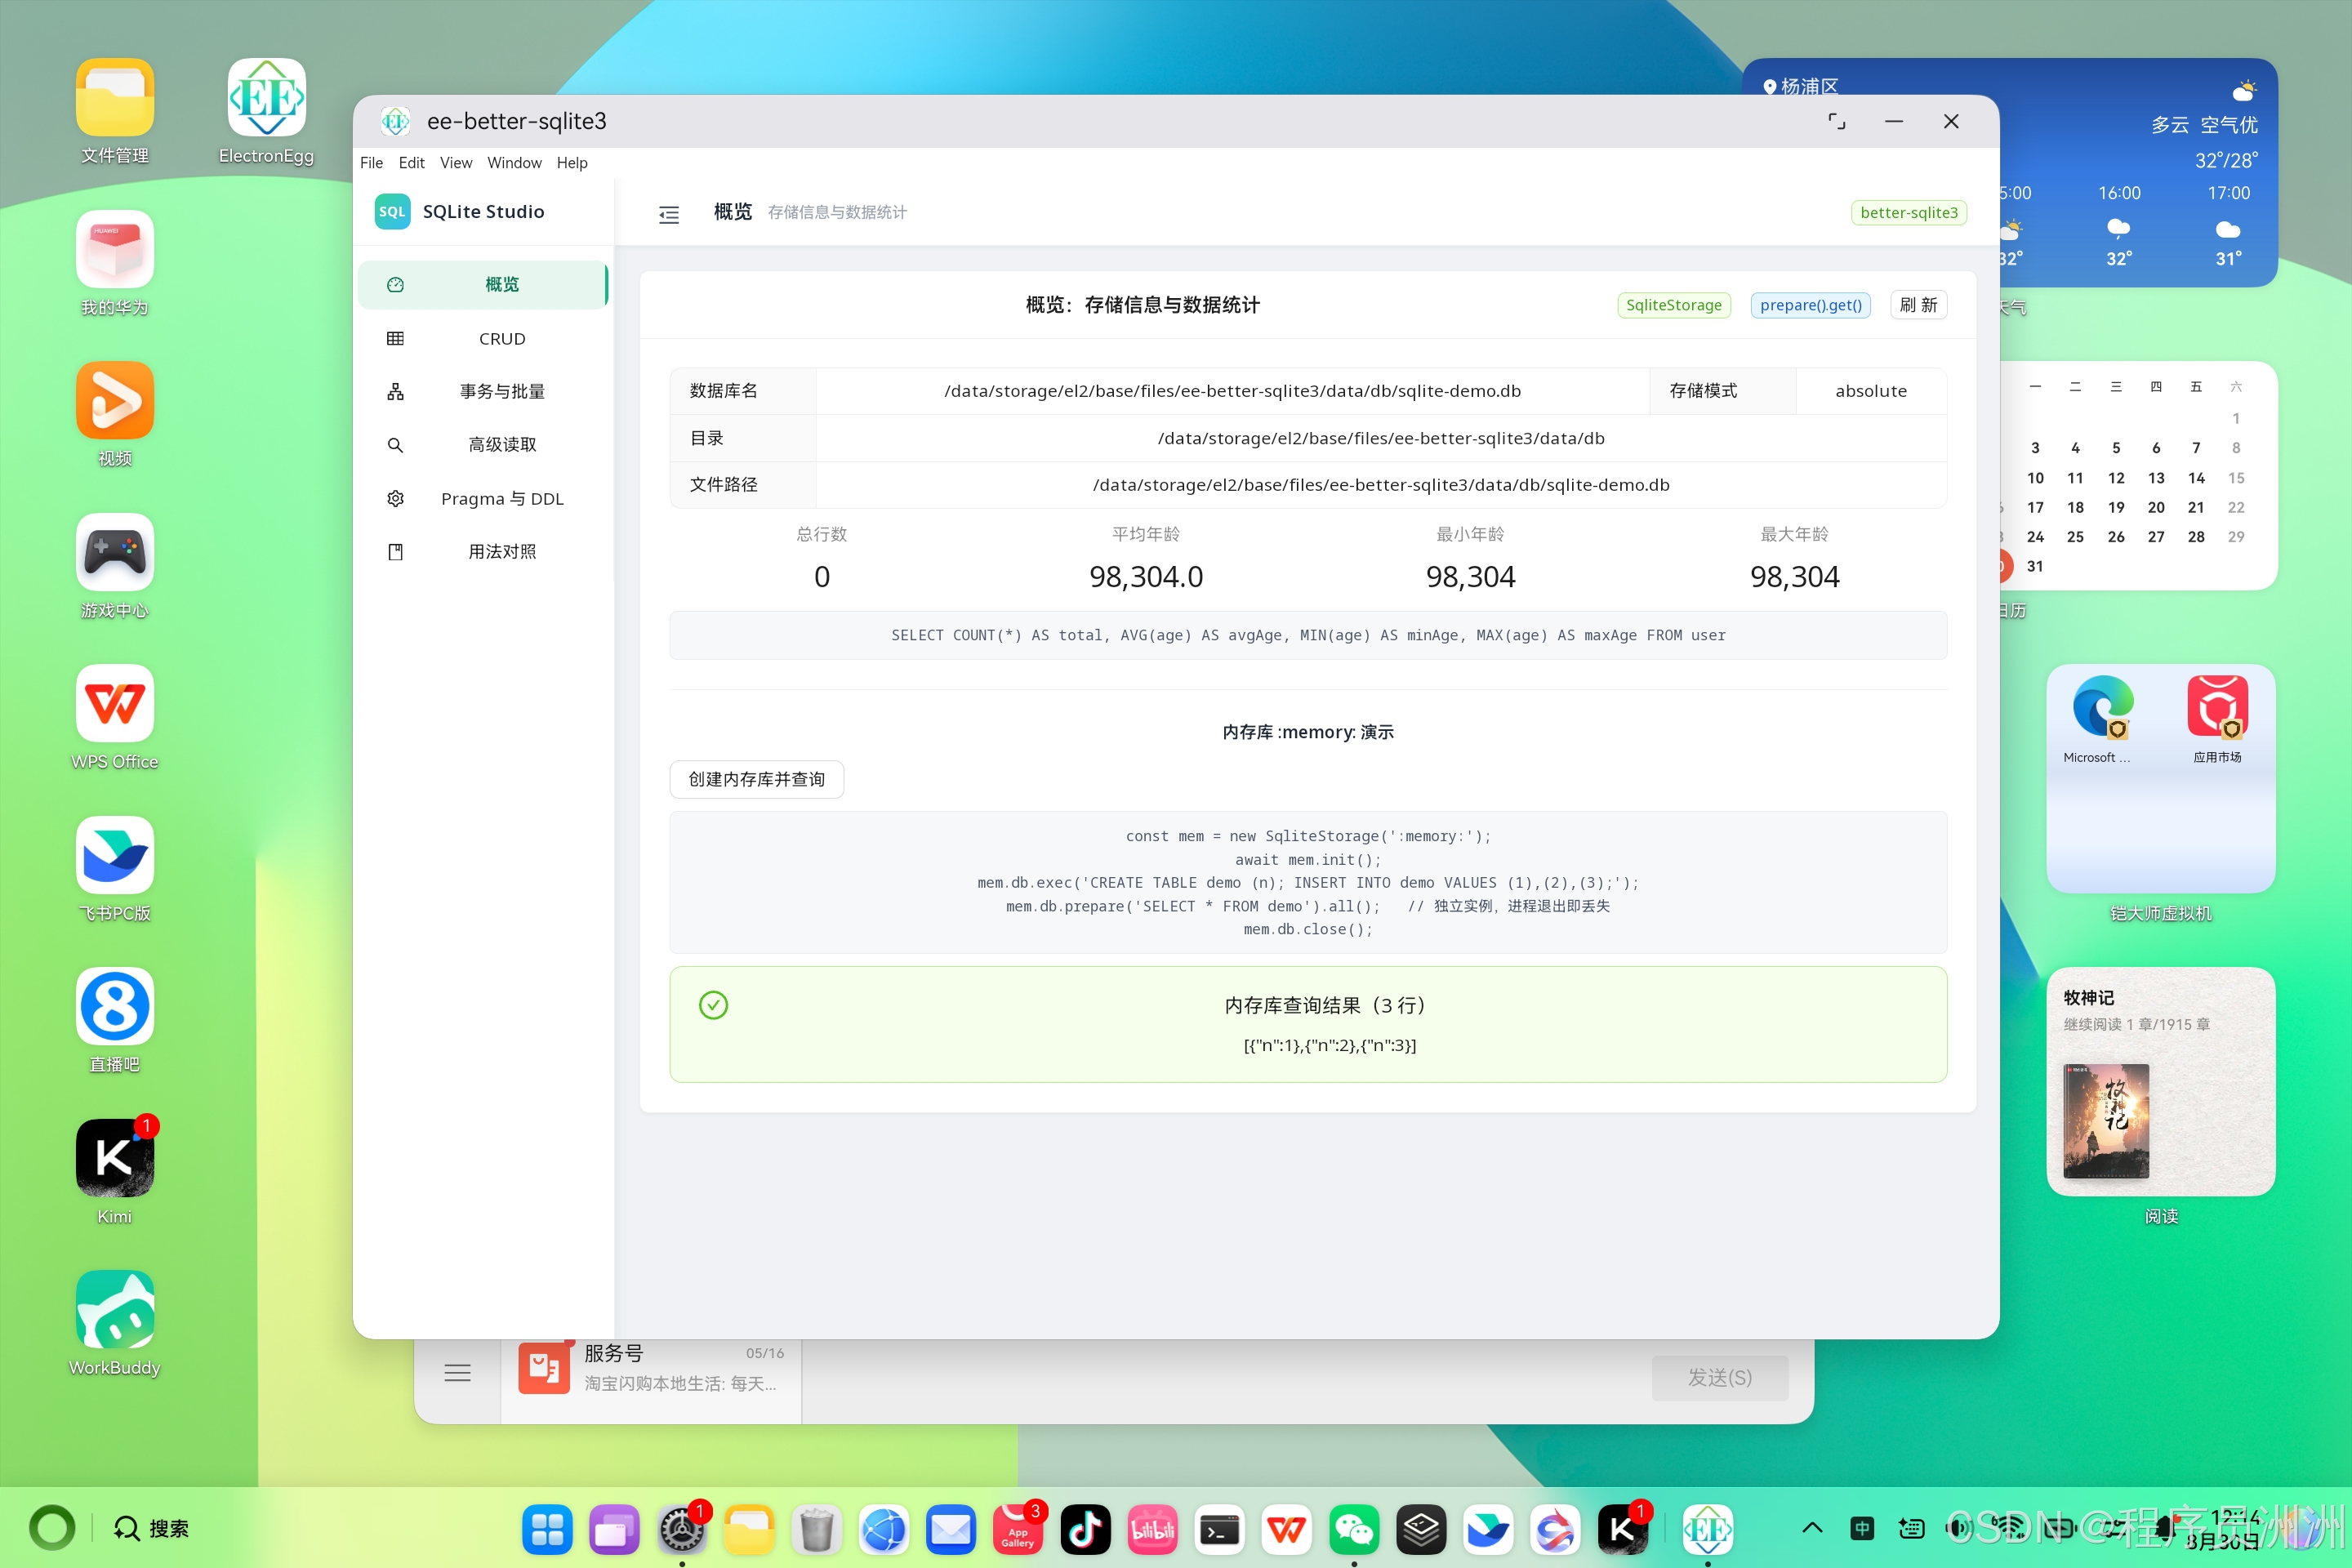The width and height of the screenshot is (2352, 1568).
Task: Open App Gallery in the dock
Action: tap(1018, 1529)
